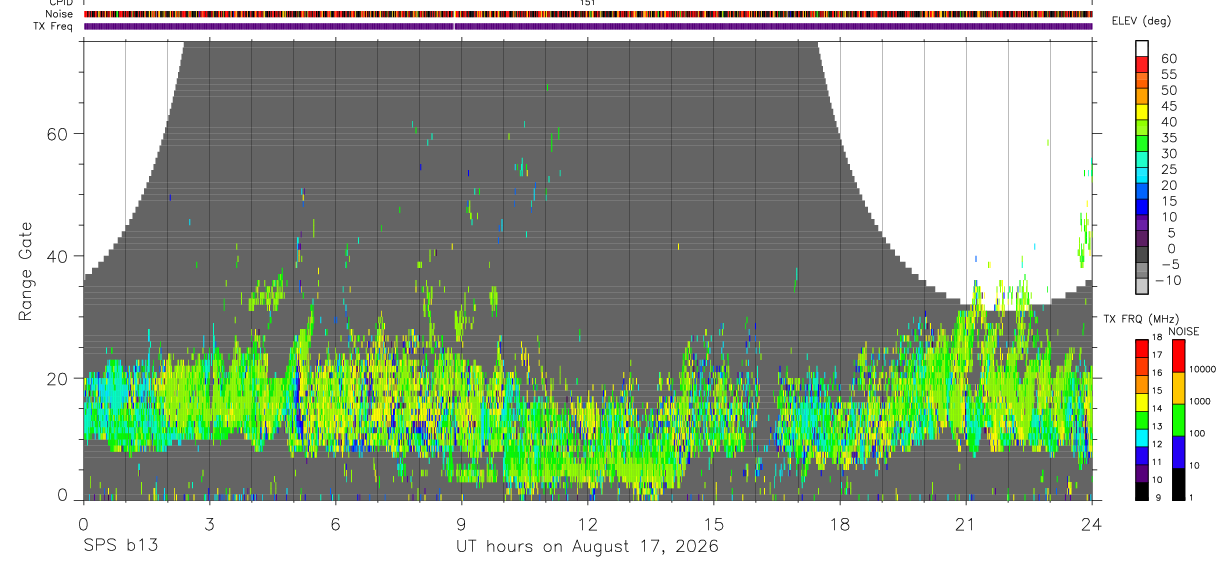The width and height of the screenshot is (1228, 567).
Task: Select the black 9 MHz frequency swatch
Action: click(x=1142, y=491)
